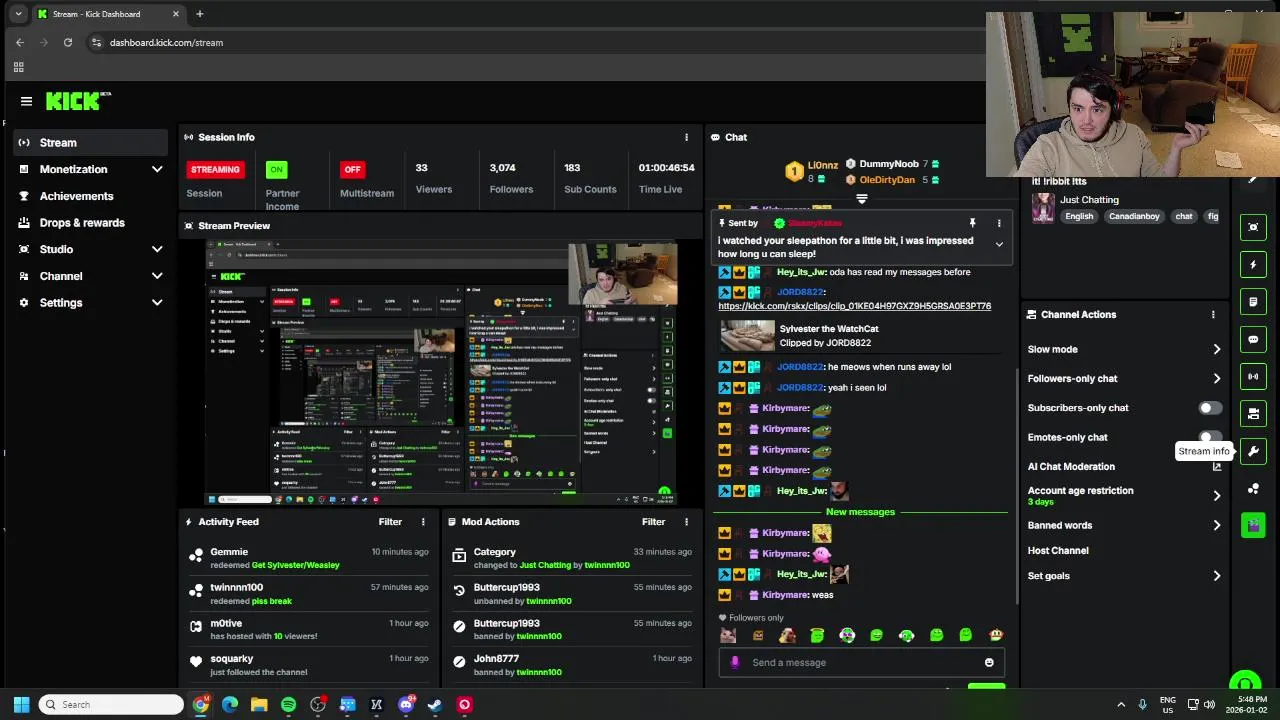This screenshot has height=720, width=1280.
Task: Select the broadcast signal icon in the right rail
Action: (1253, 376)
